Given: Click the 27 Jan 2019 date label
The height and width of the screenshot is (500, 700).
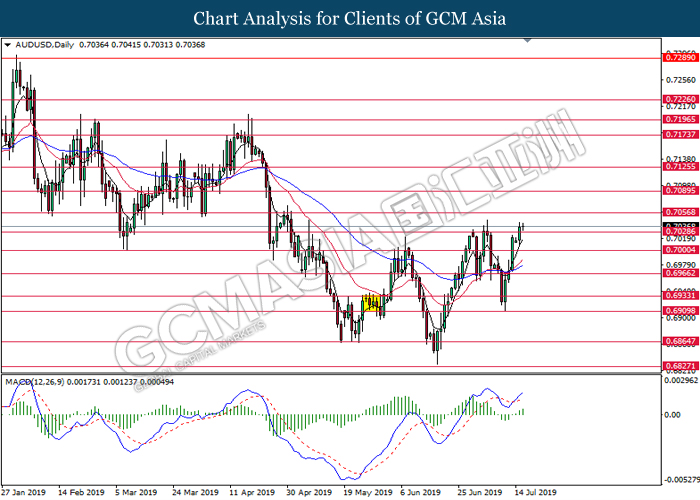Looking at the screenshot, I should tap(25, 493).
